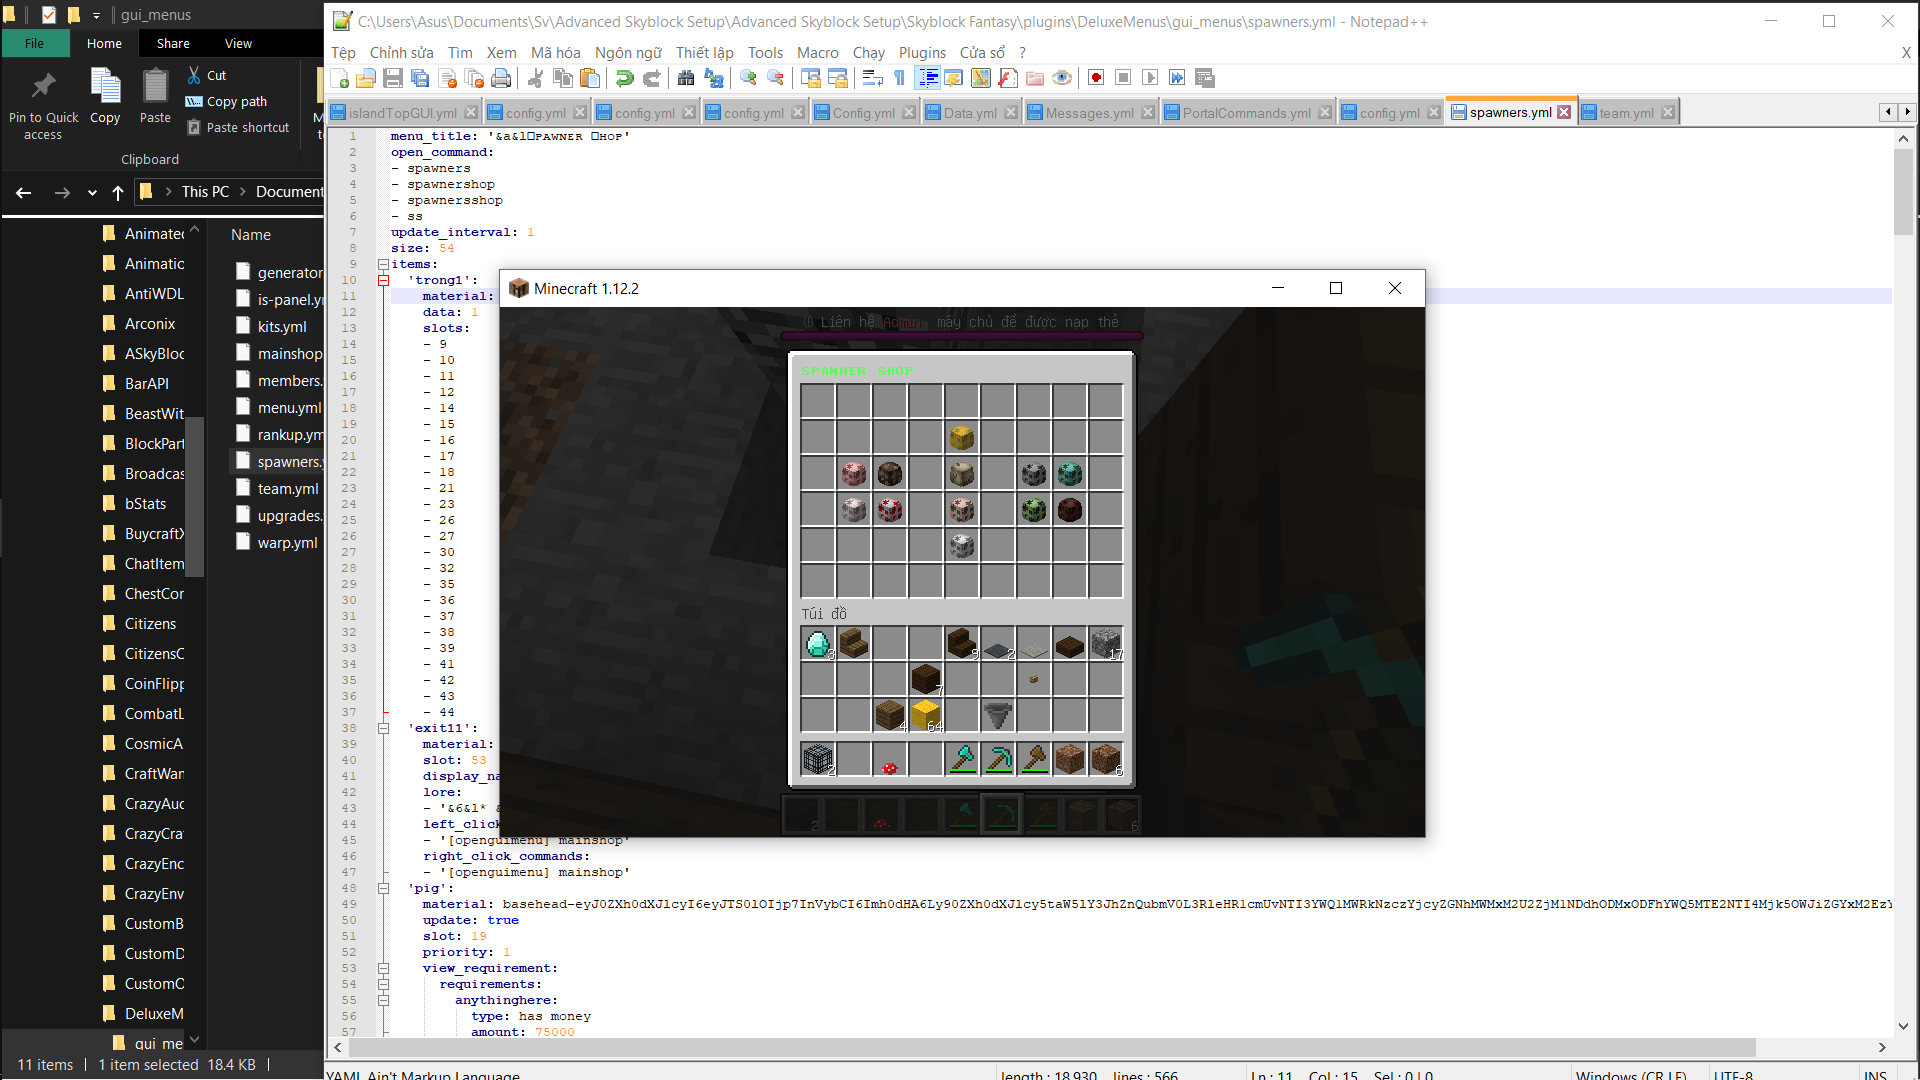This screenshot has height=1080, width=1920.
Task: Start macro recording with red dot icon
Action: pyautogui.click(x=1096, y=78)
